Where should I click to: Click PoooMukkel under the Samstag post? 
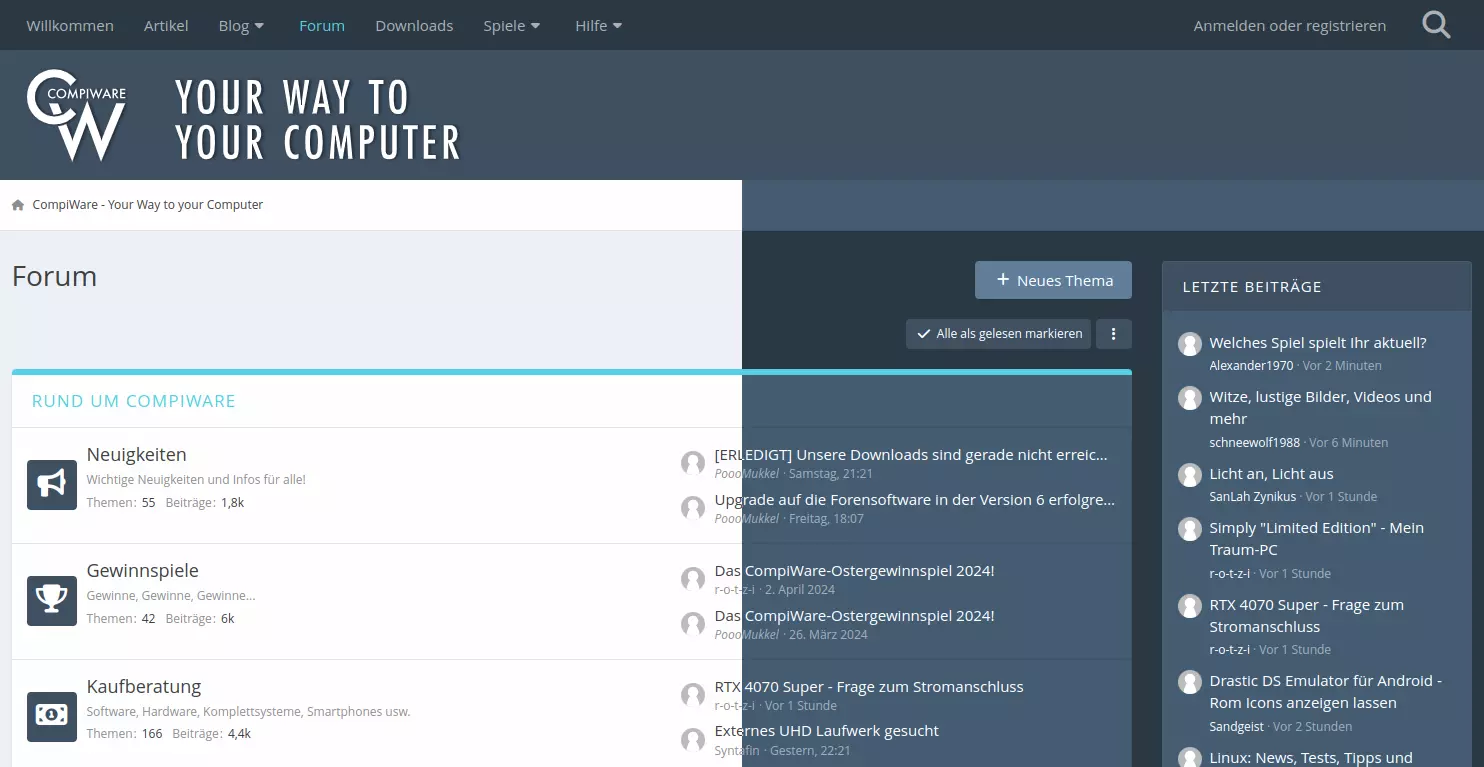747,474
